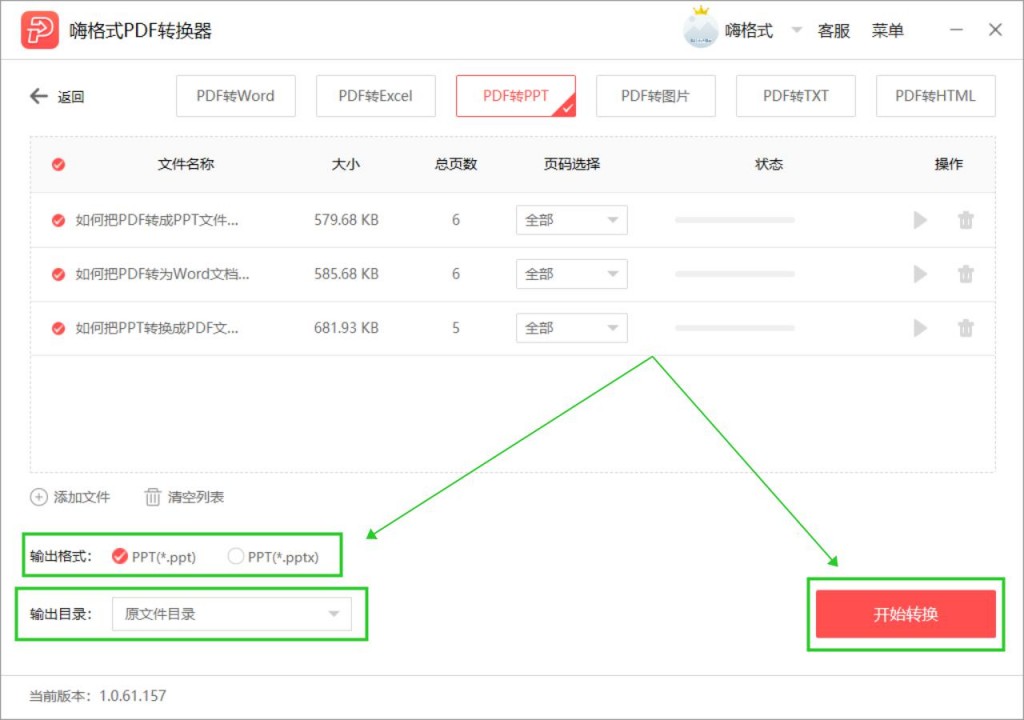Start converting 如何把PPT转换成PDF文 with its play icon
The image size is (1024, 720).
[x=920, y=328]
